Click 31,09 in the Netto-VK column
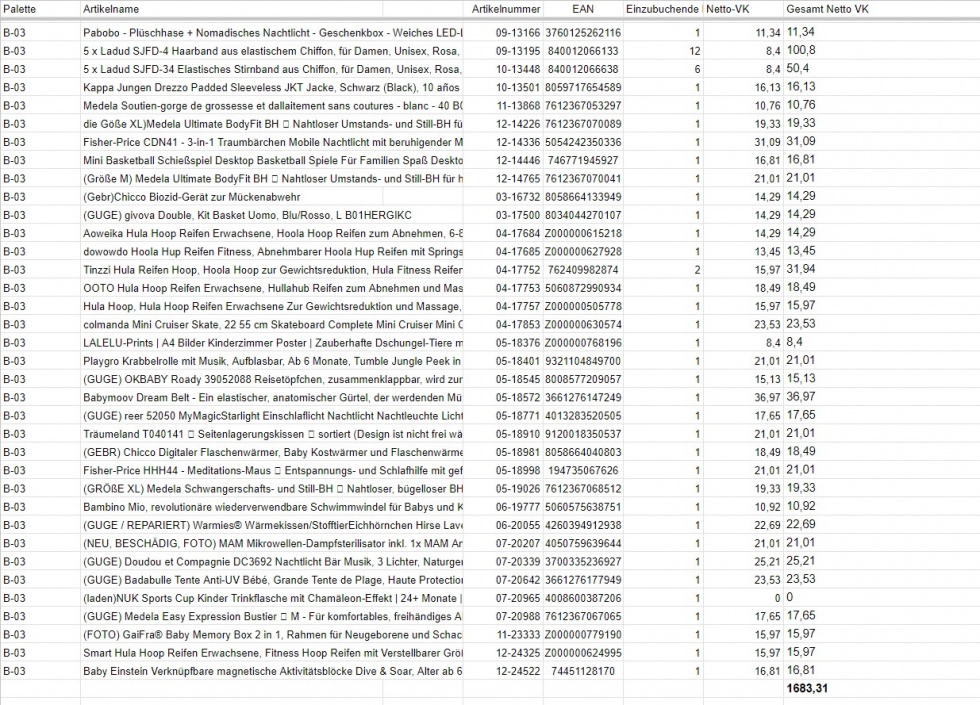 coord(768,142)
